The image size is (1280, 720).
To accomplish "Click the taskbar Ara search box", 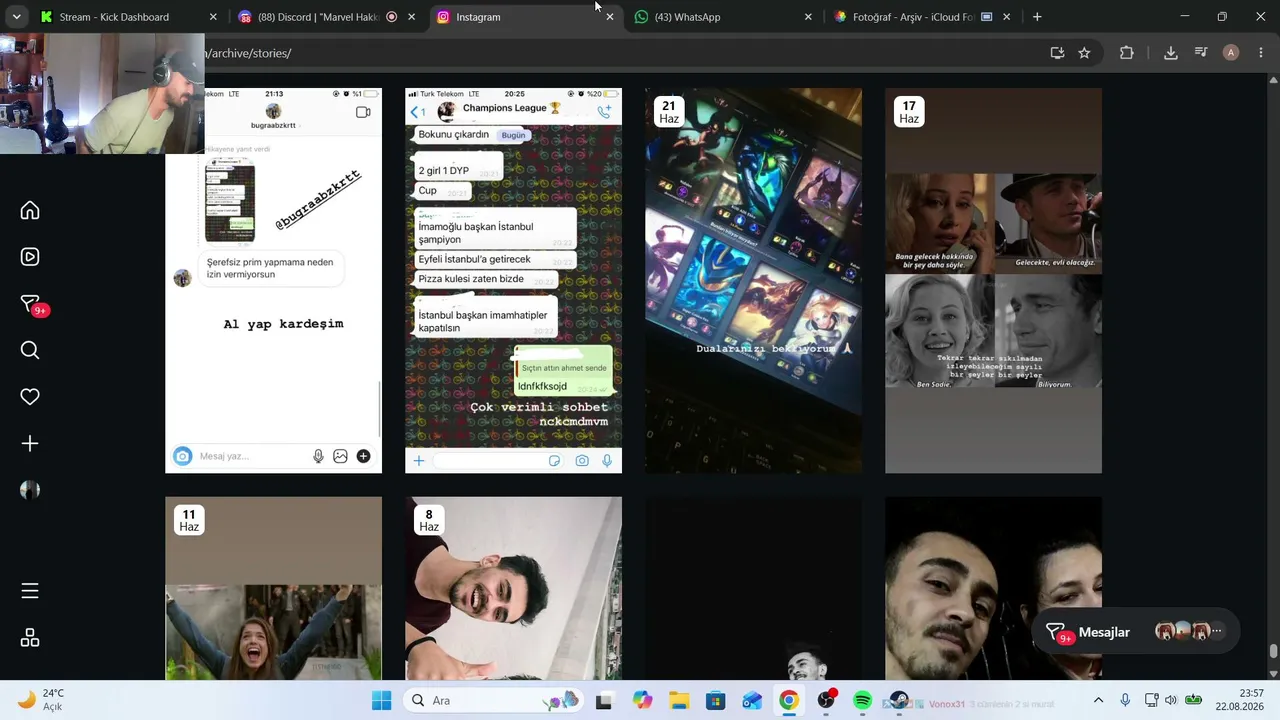I will pyautogui.click(x=494, y=701).
